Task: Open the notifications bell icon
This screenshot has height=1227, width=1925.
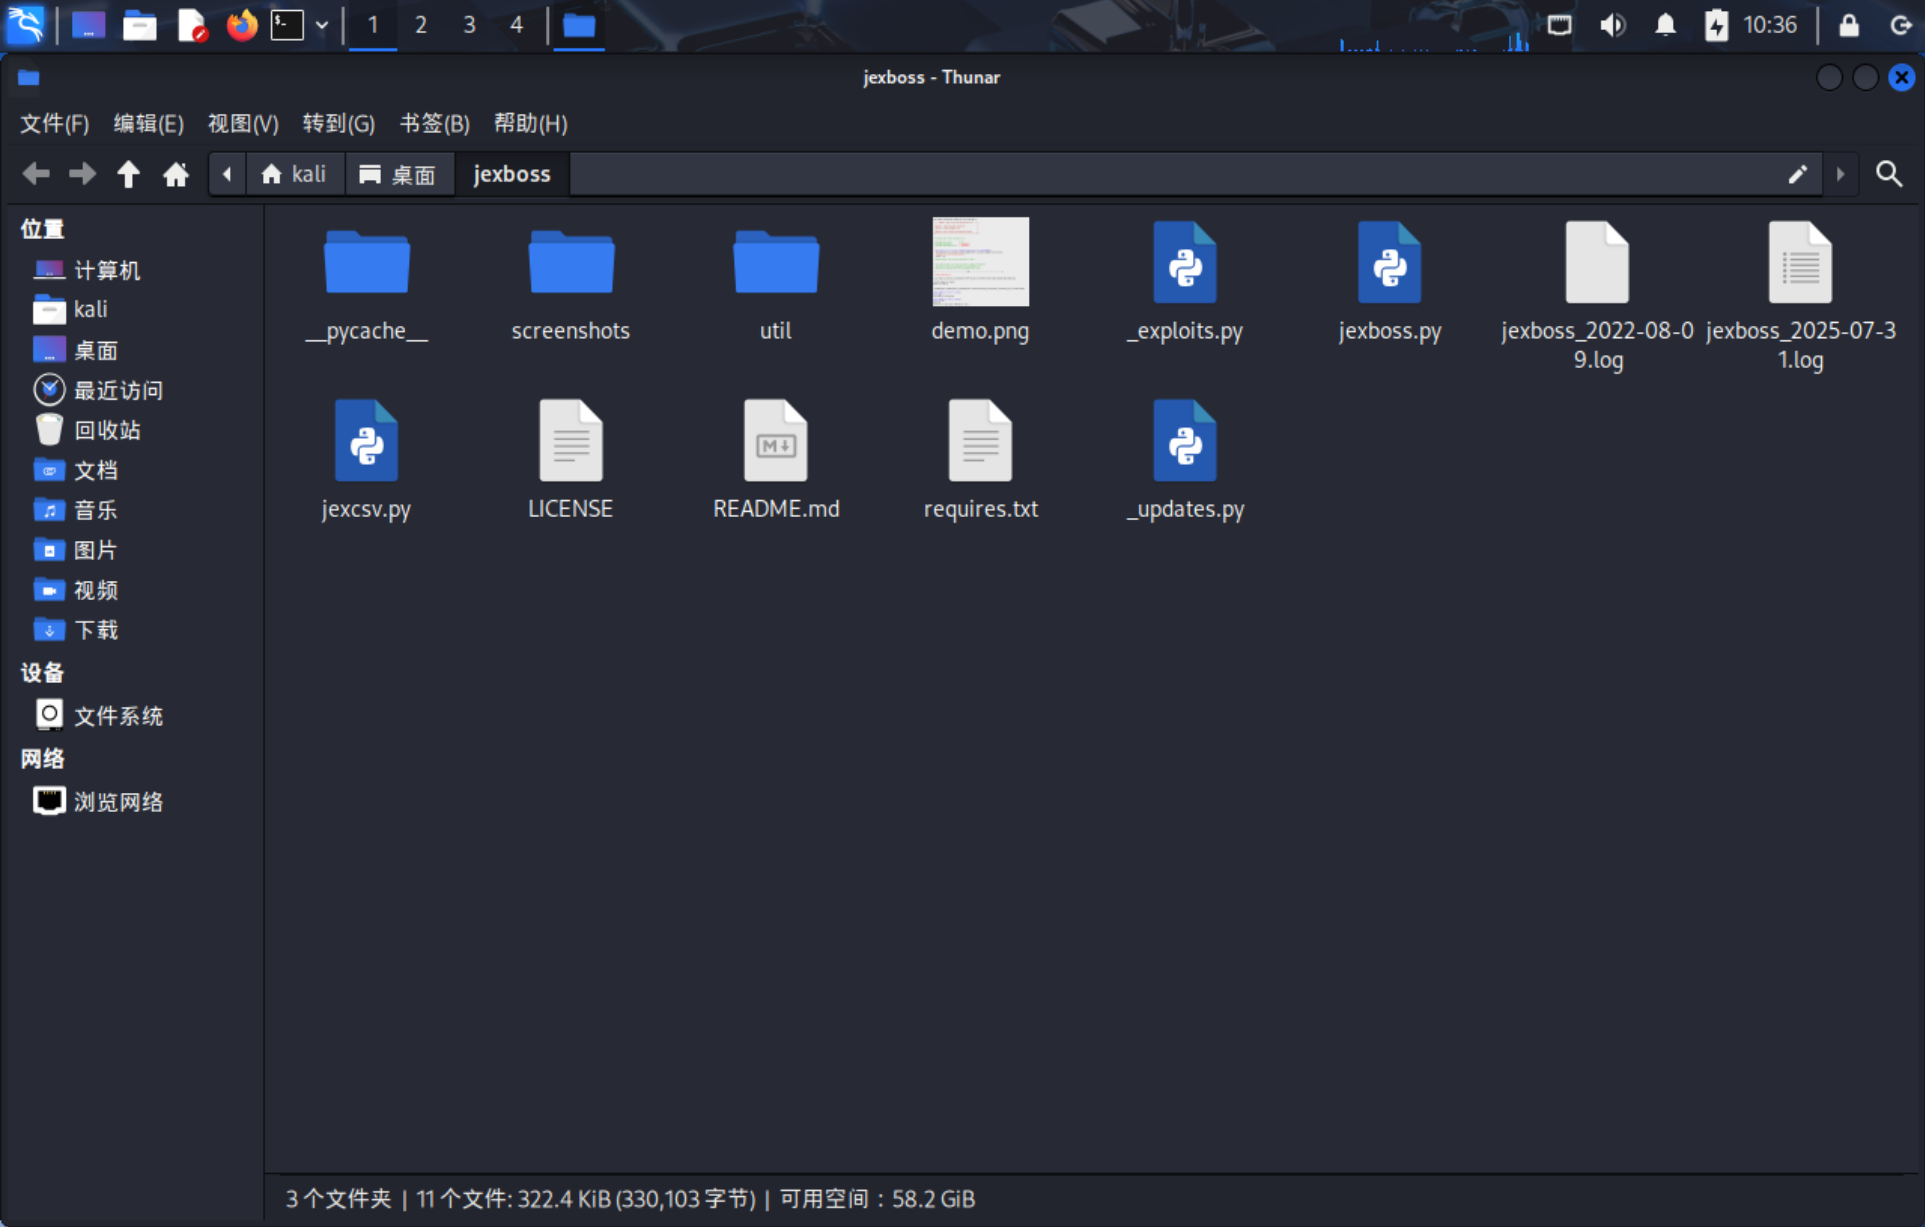Action: pos(1665,25)
